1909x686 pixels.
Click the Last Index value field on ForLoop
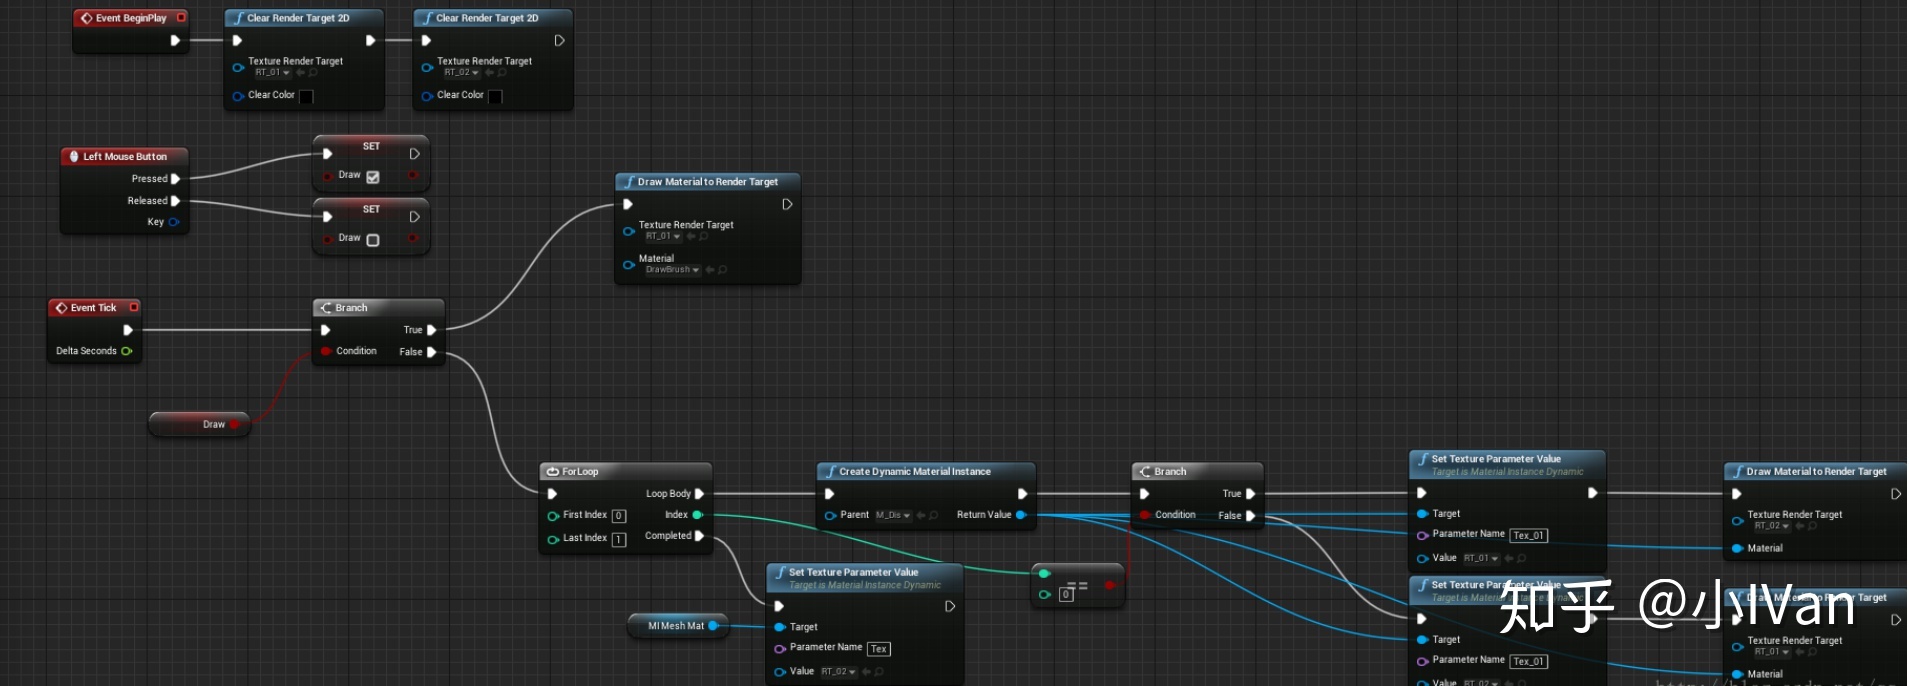(x=619, y=539)
